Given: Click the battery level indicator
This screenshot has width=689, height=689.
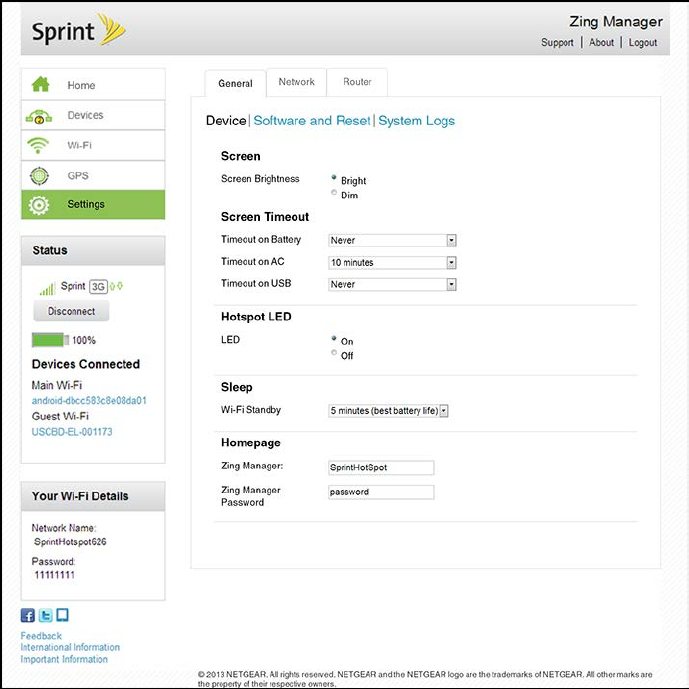Looking at the screenshot, I should tap(50, 340).
